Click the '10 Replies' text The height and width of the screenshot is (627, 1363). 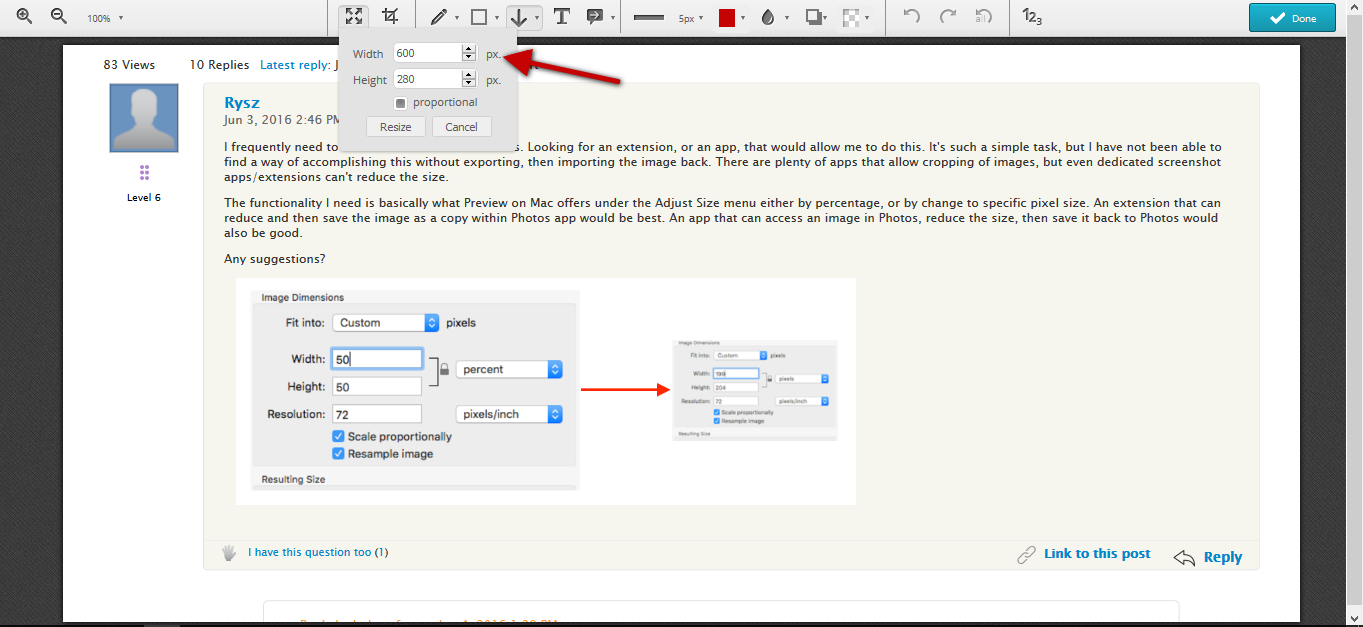(219, 65)
